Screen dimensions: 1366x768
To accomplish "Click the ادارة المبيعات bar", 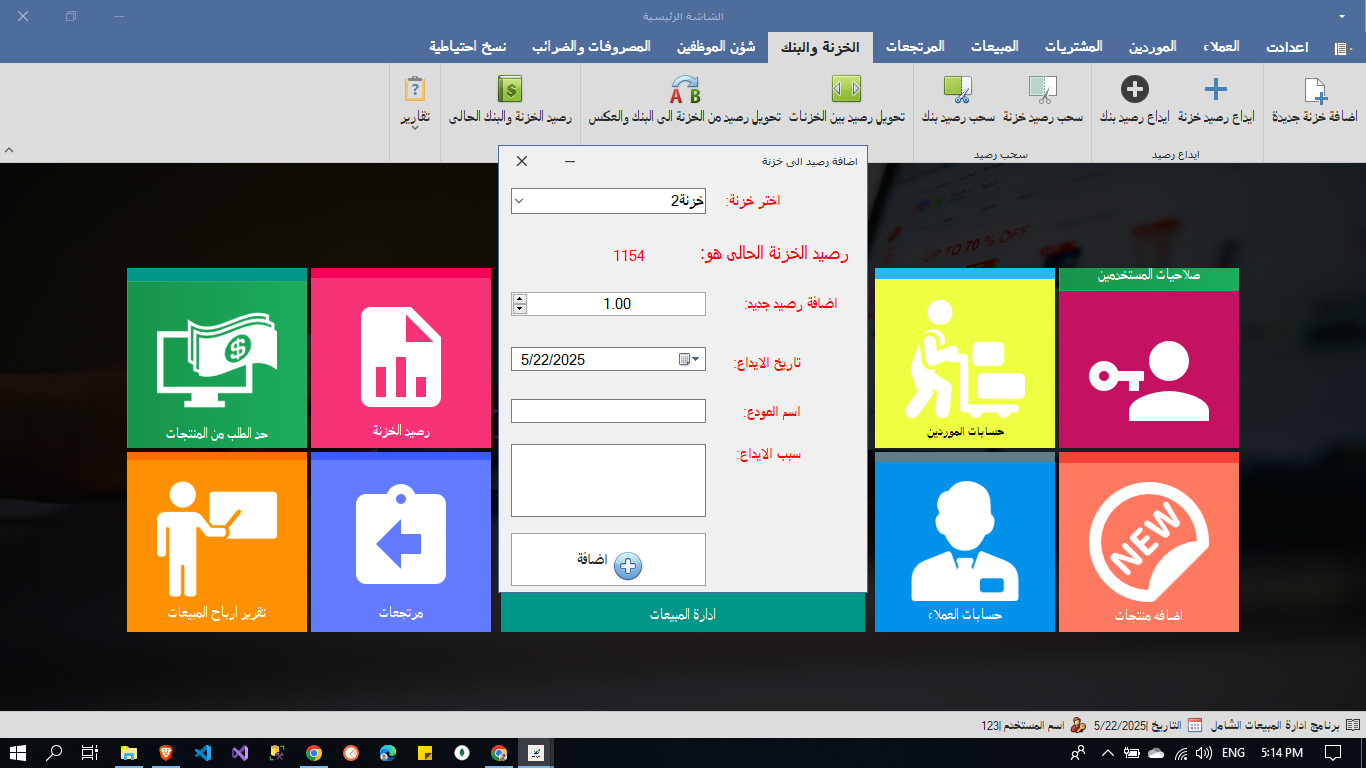I will click(683, 612).
